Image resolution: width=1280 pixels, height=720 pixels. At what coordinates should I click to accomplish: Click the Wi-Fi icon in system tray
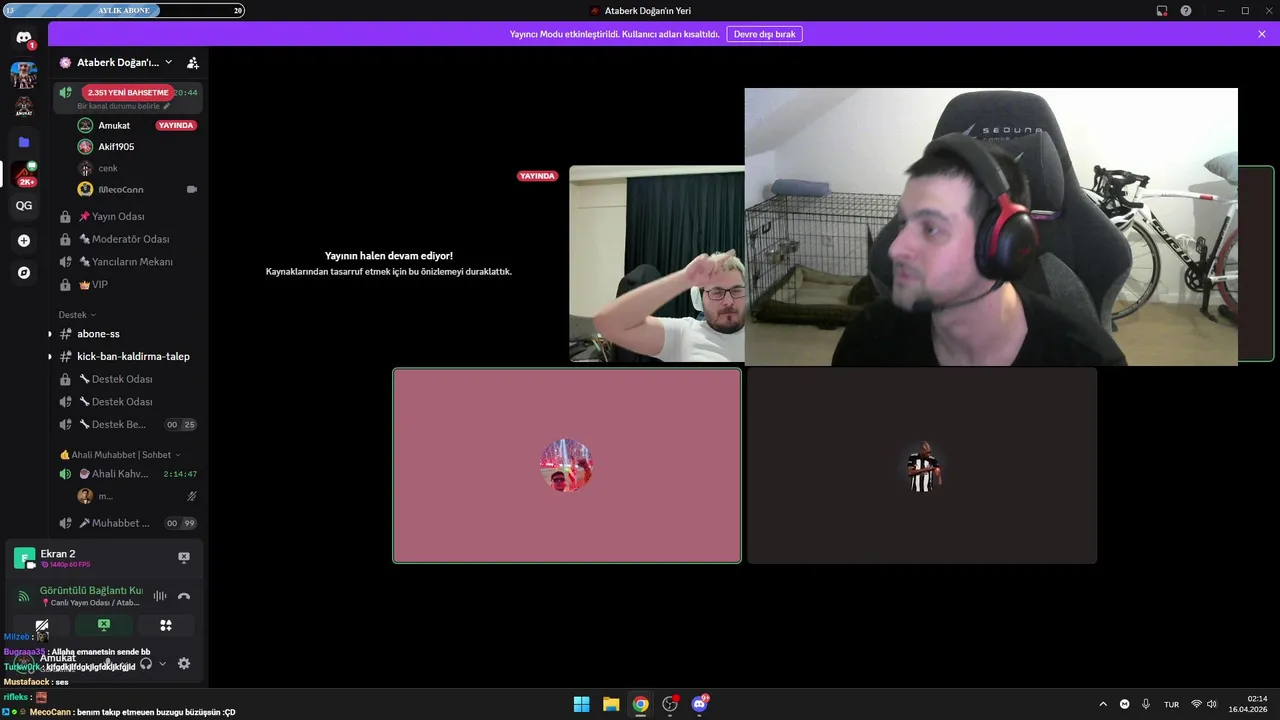coord(1196,704)
